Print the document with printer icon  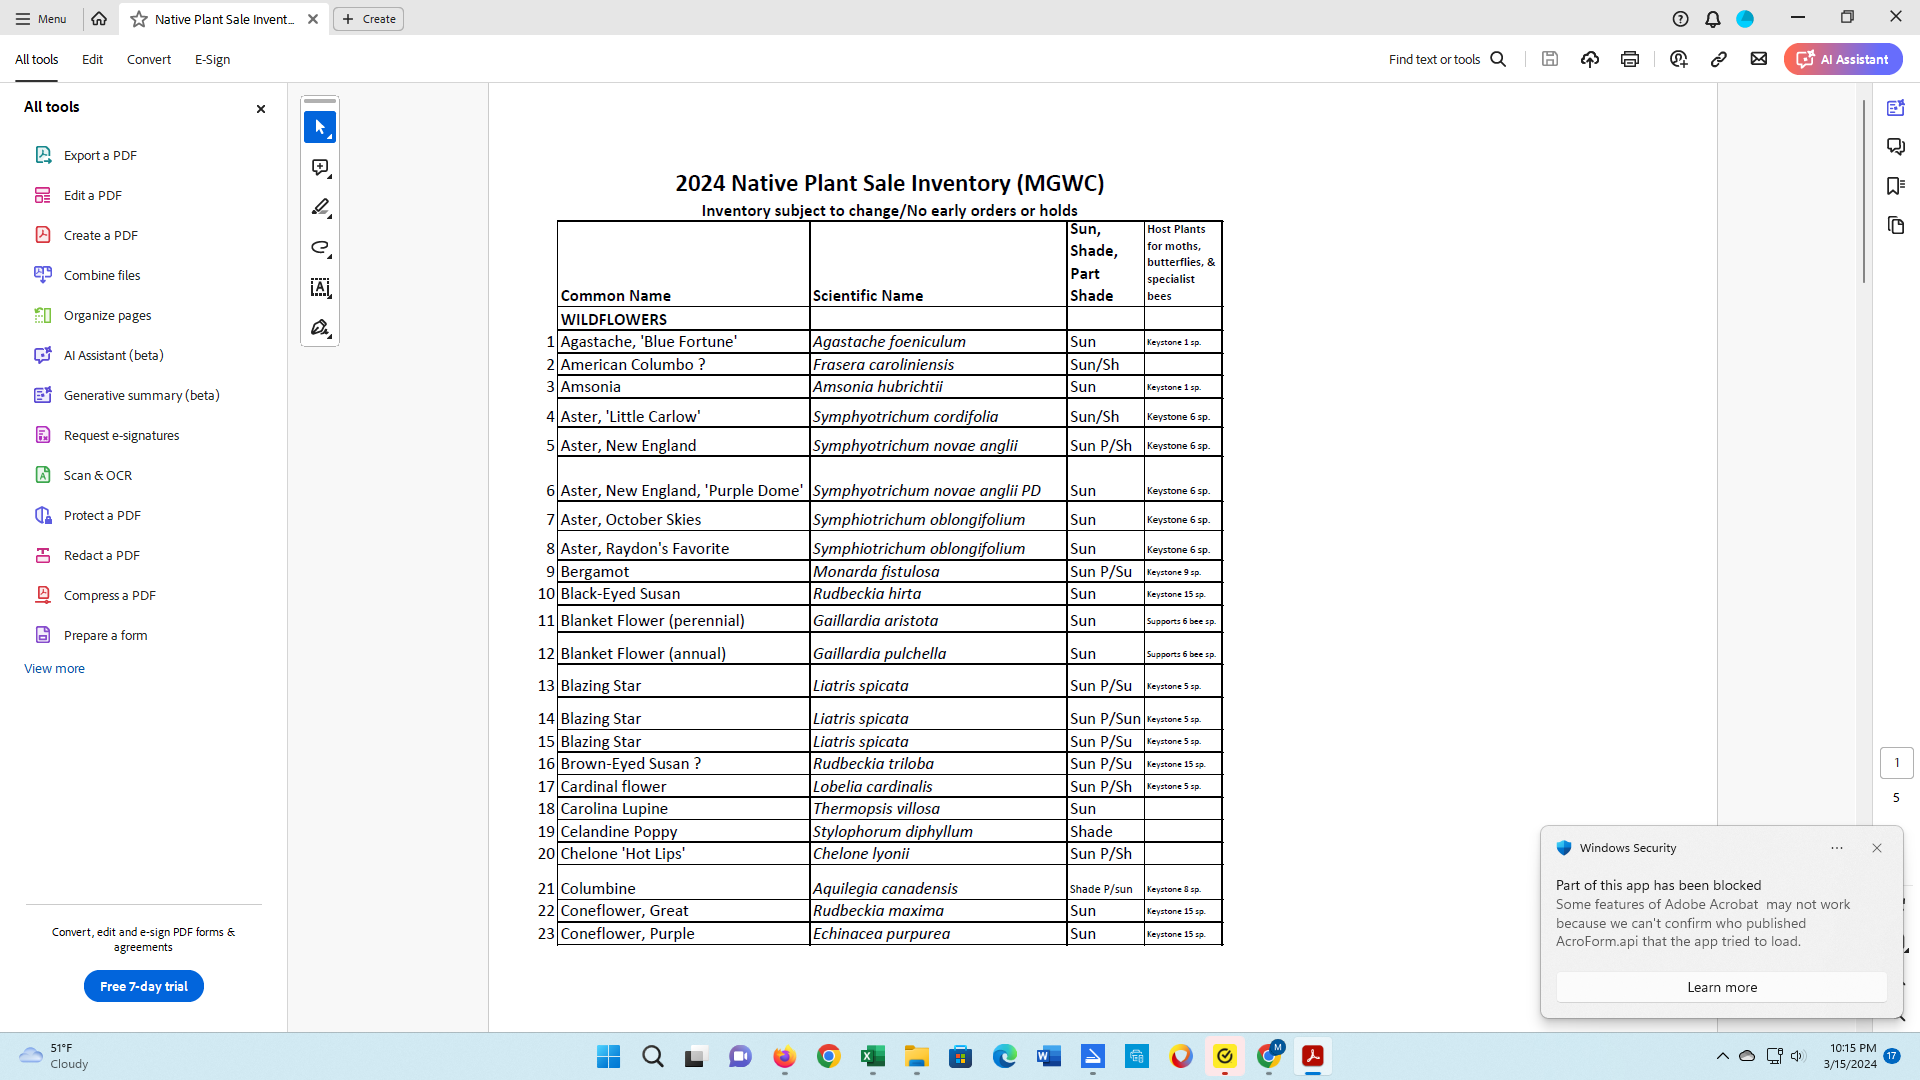click(x=1630, y=59)
